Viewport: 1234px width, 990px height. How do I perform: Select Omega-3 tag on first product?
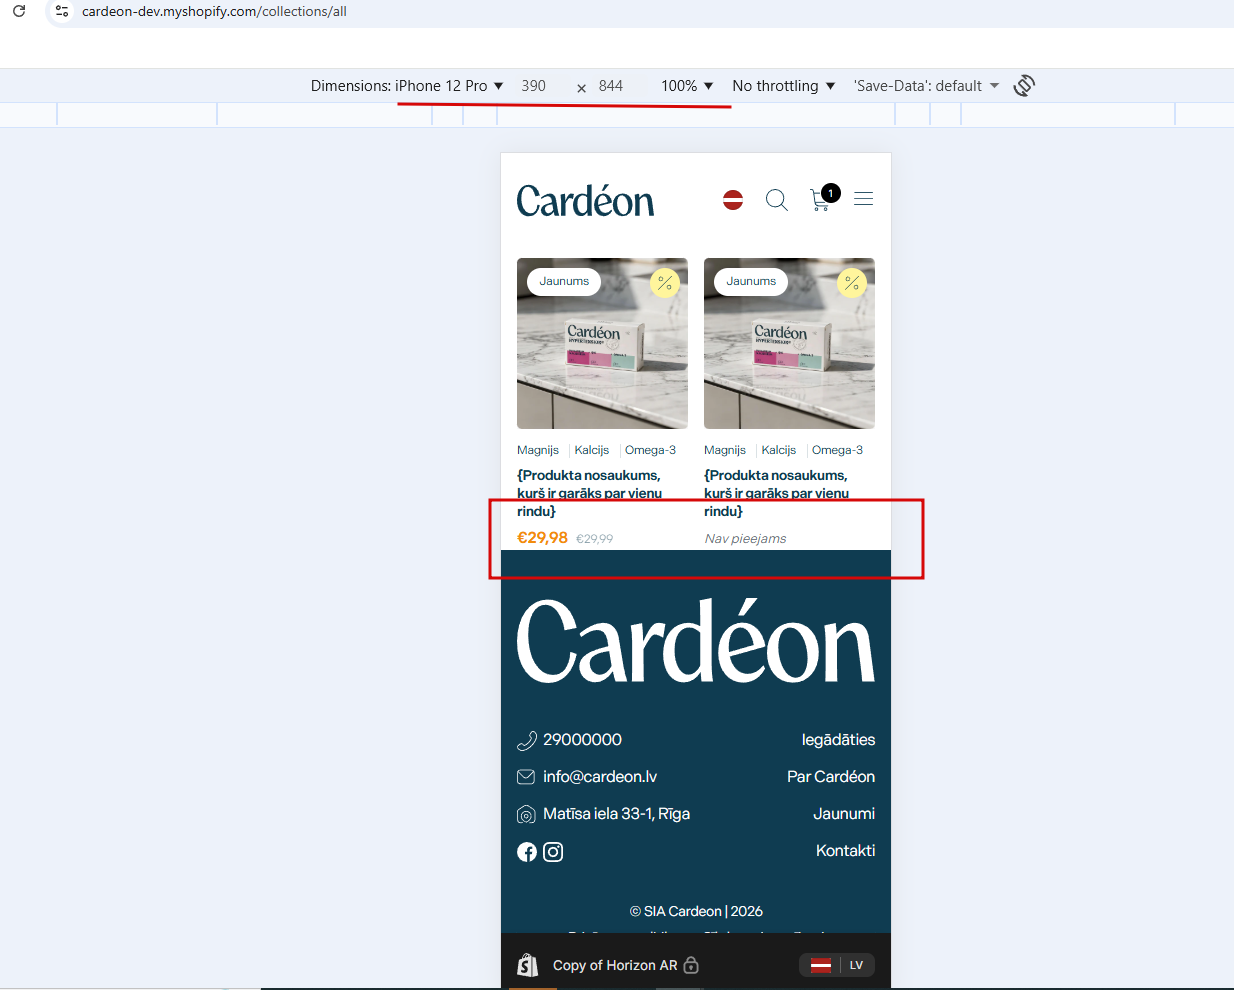coord(650,450)
